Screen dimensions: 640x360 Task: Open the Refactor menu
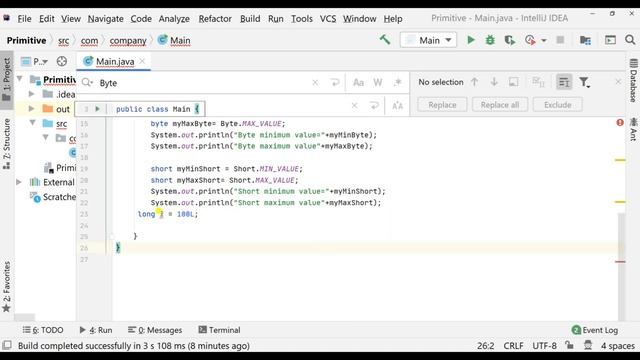point(215,19)
